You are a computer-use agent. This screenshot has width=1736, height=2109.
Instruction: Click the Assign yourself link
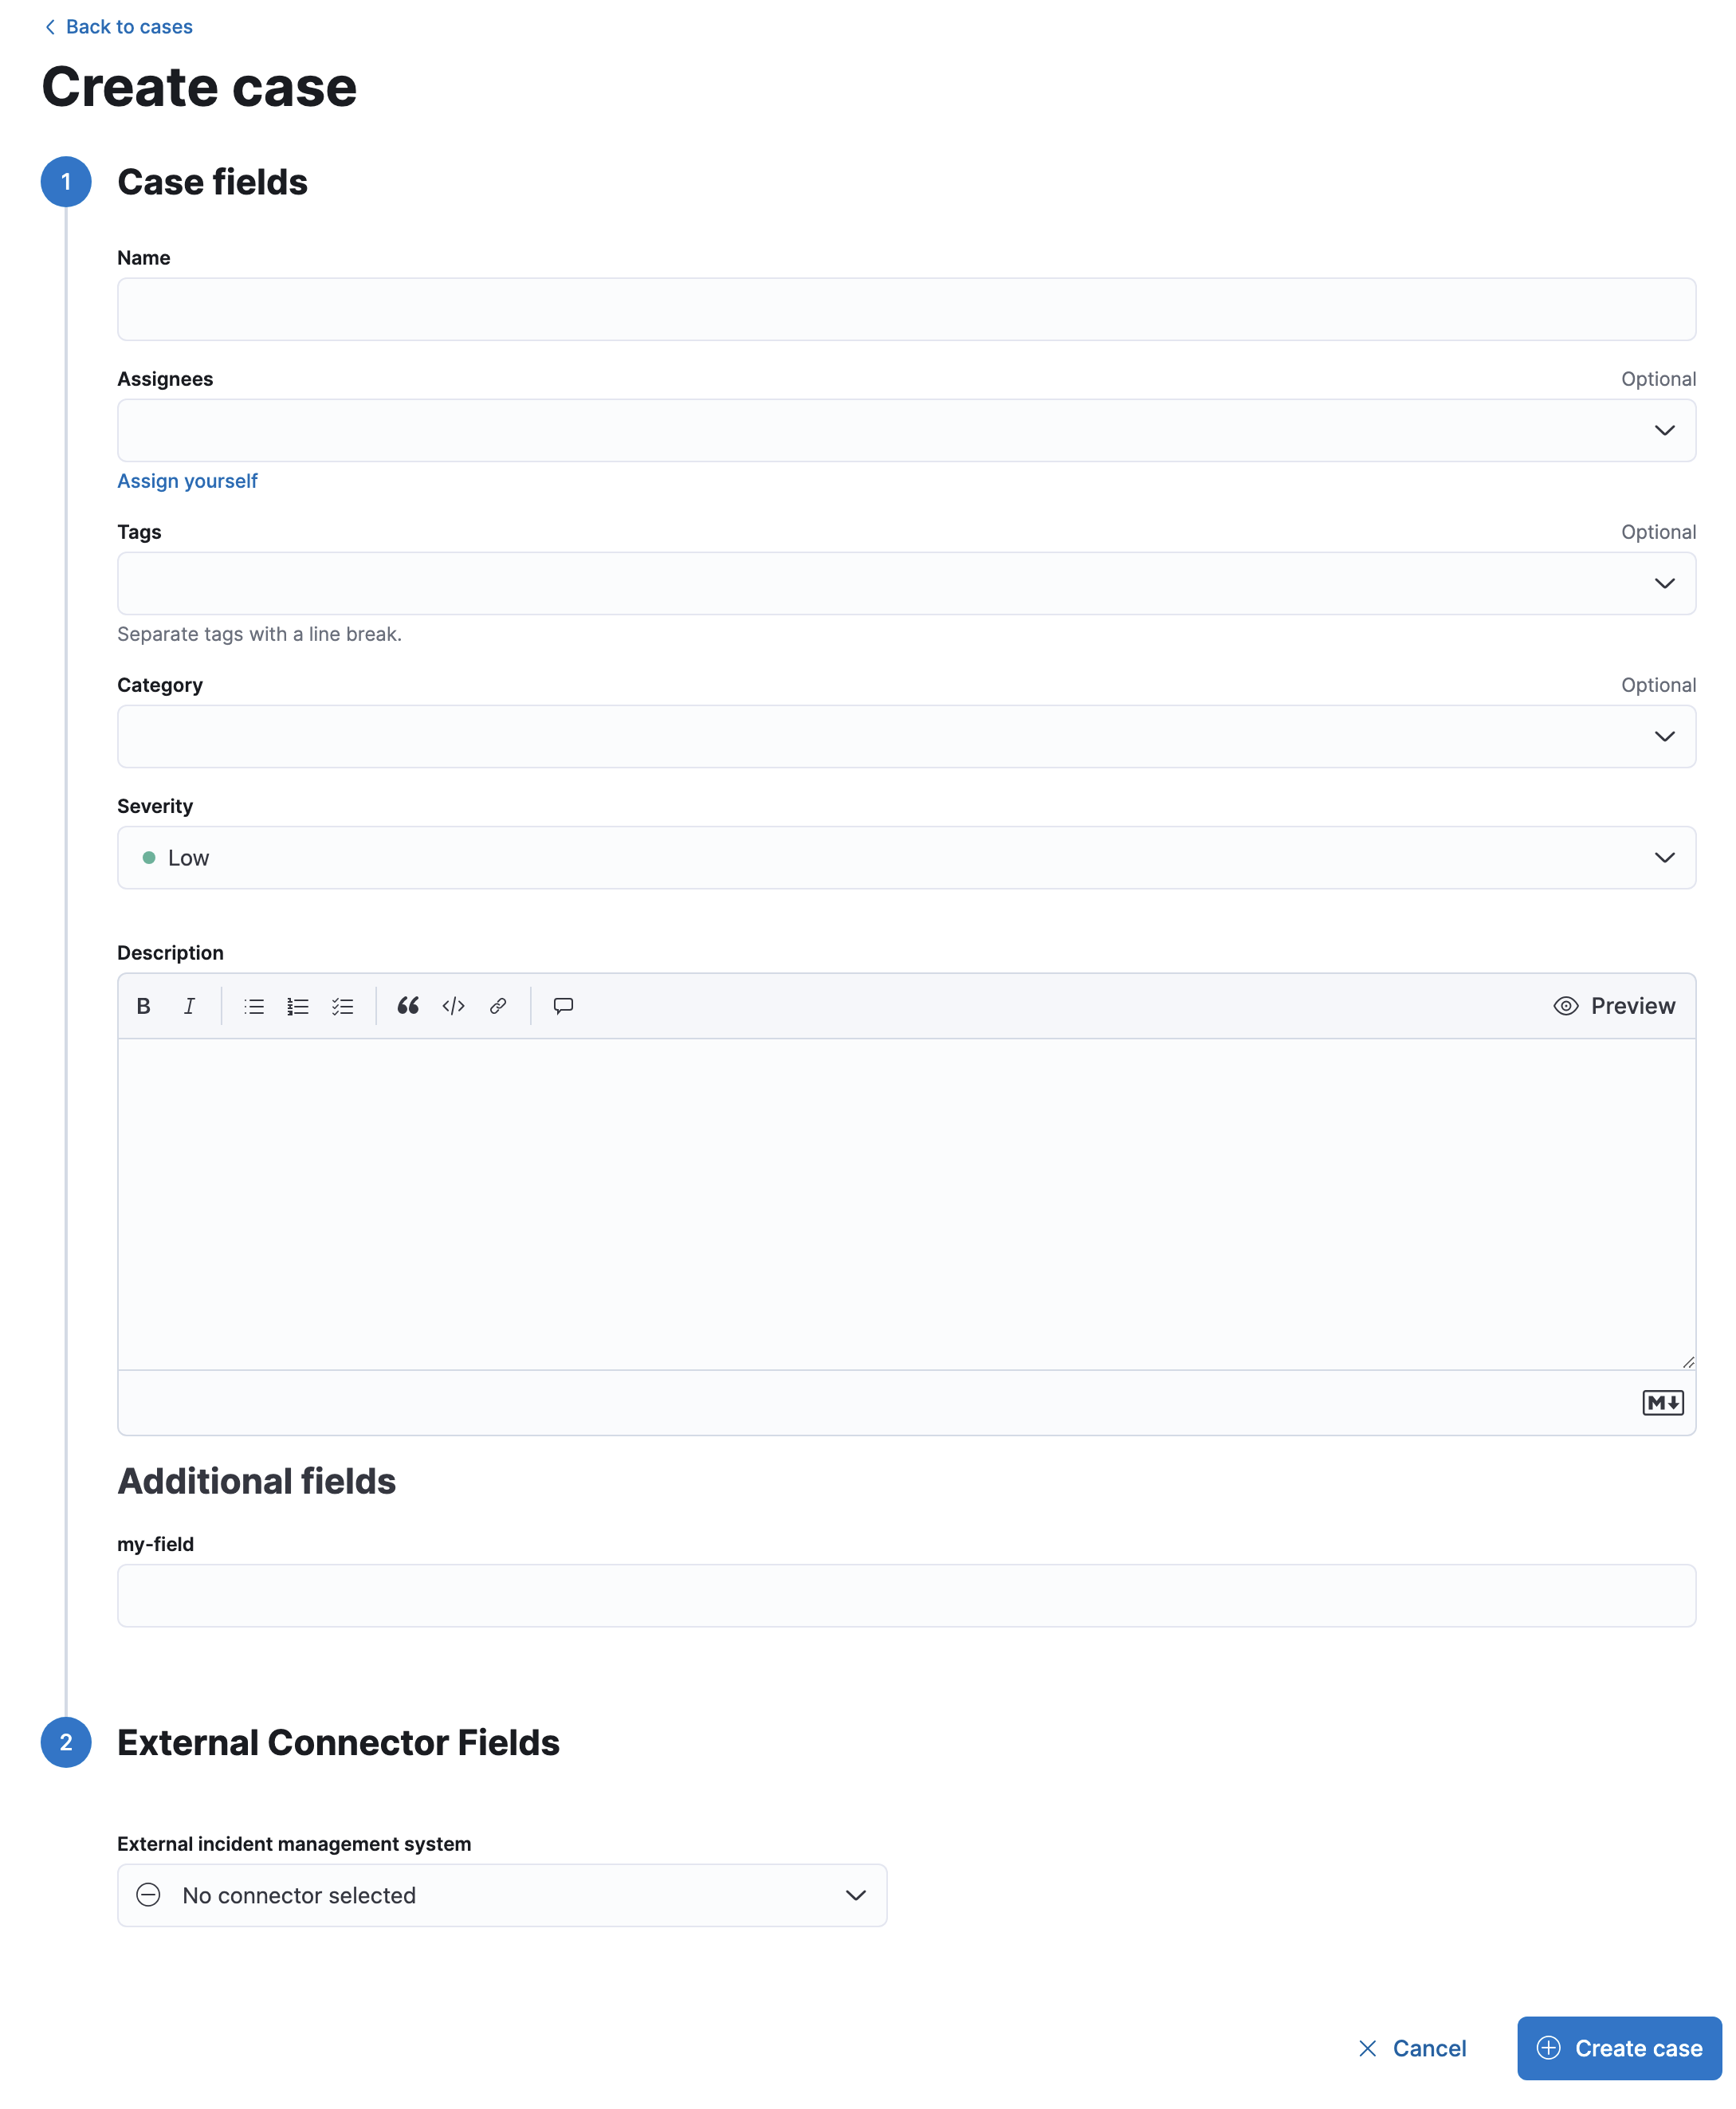pos(186,480)
